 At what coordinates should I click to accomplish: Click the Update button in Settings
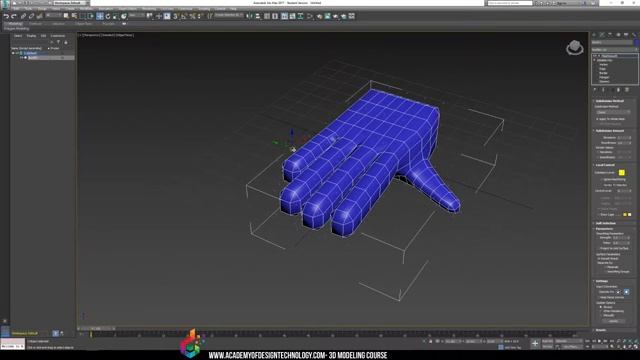[613, 321]
